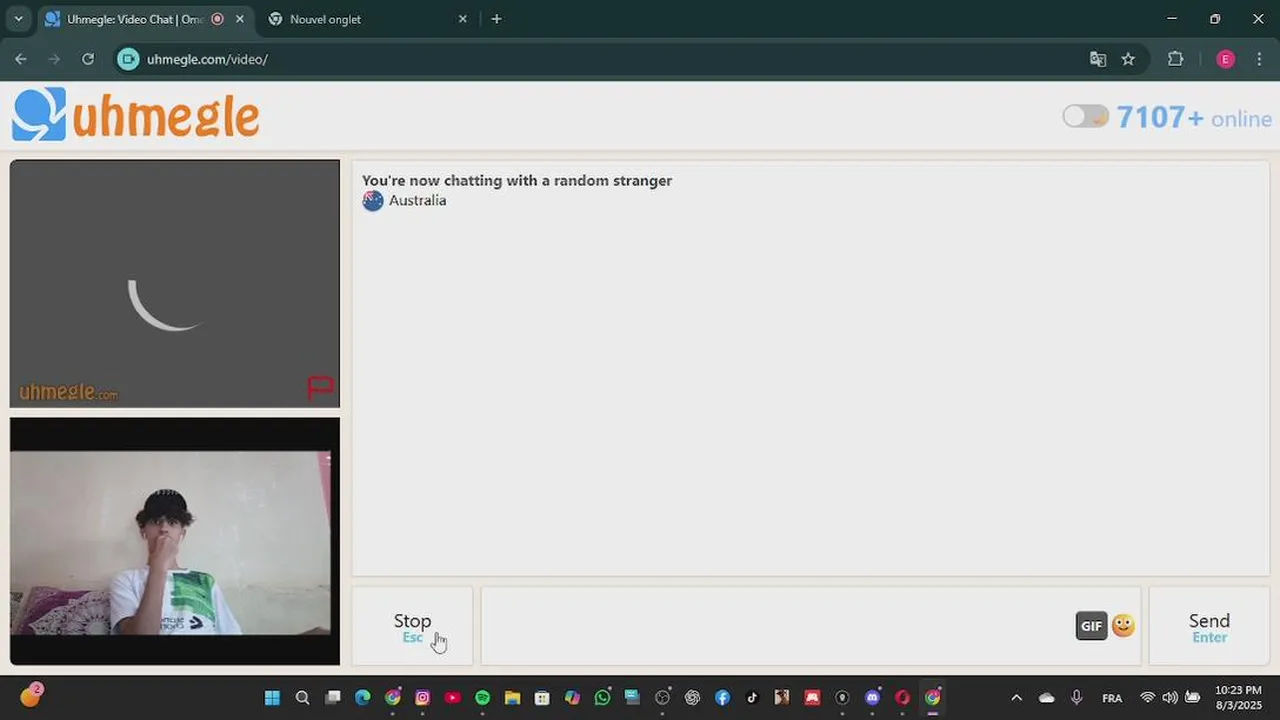Open Discord from the taskbar
Viewport: 1280px width, 720px height.
[x=872, y=698]
